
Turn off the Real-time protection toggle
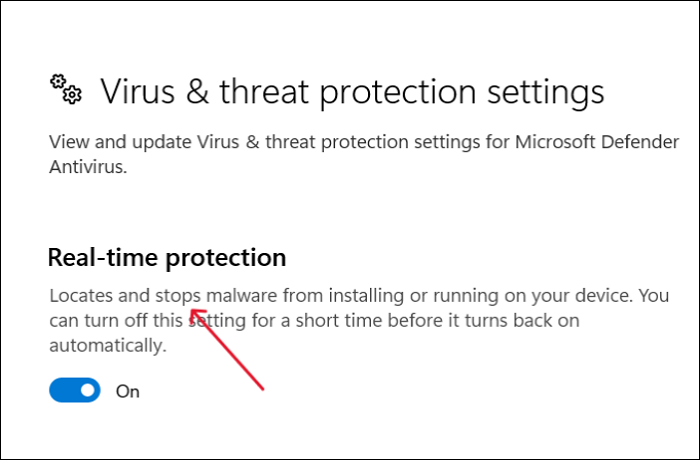click(75, 390)
